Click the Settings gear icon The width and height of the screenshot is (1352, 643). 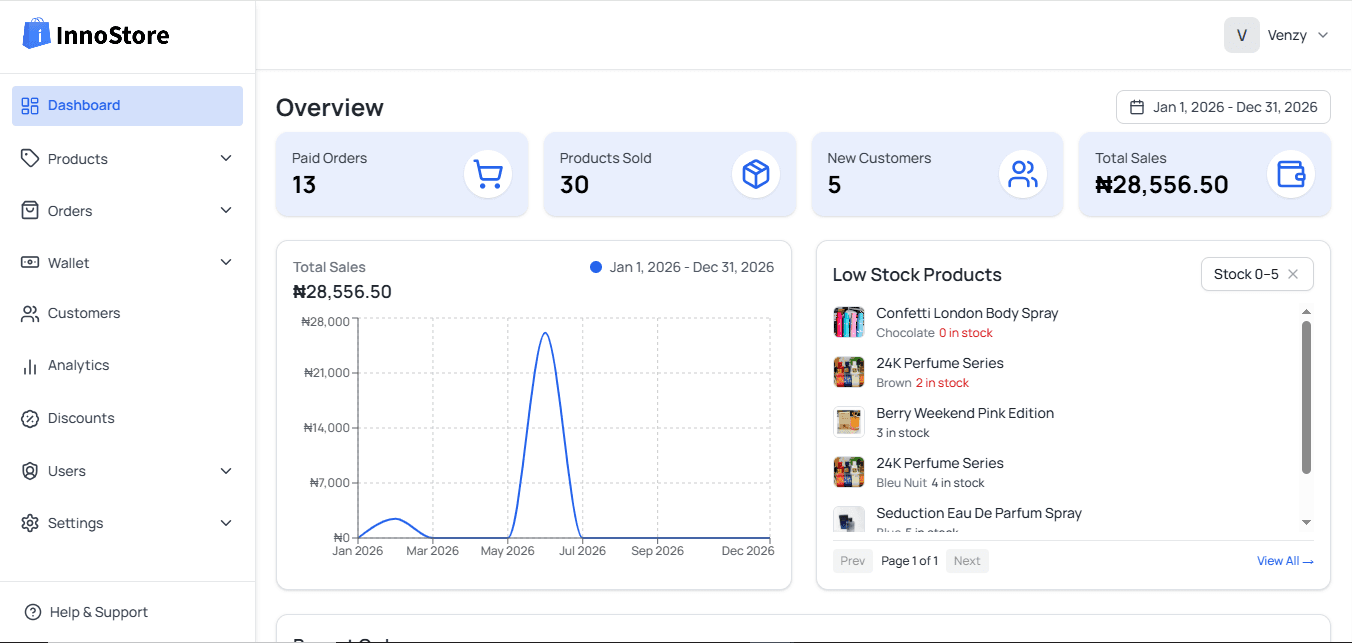coord(30,523)
